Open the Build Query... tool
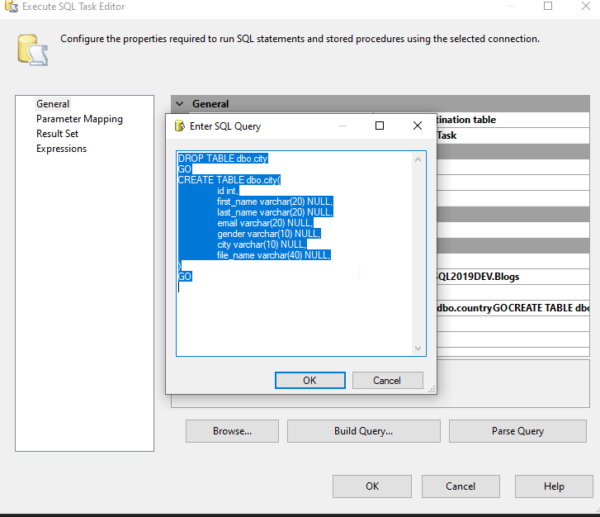 [x=362, y=431]
